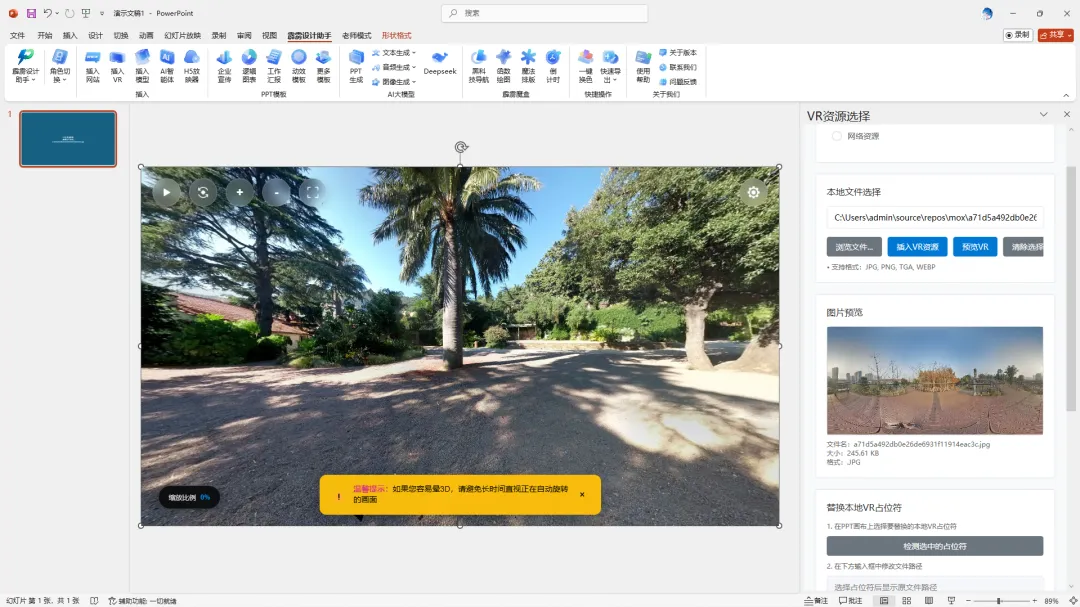Switch to Reading view in status bar
This screenshot has width=1080, height=607.
929,601
